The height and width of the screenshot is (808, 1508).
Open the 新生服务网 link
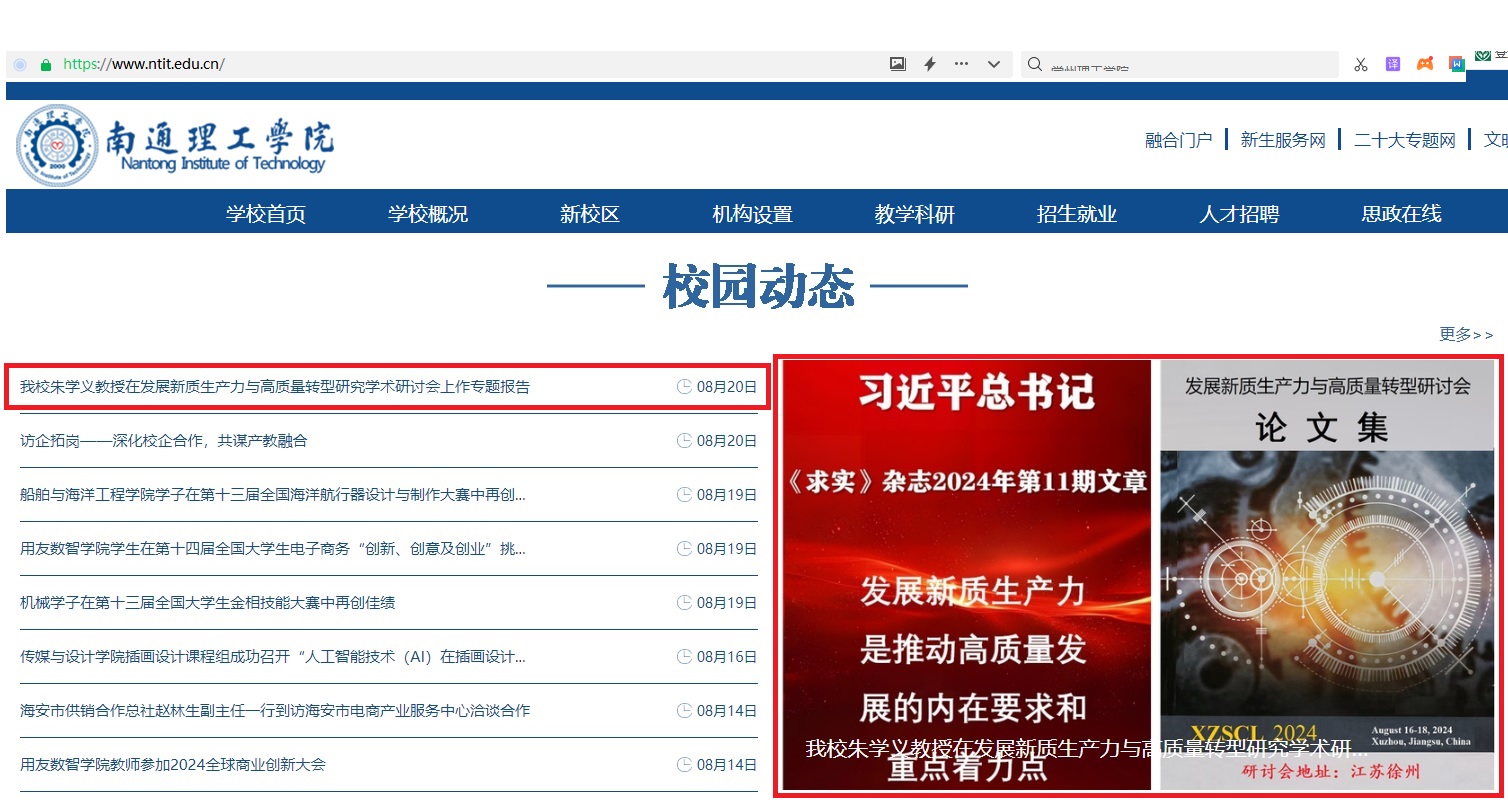pos(1283,140)
